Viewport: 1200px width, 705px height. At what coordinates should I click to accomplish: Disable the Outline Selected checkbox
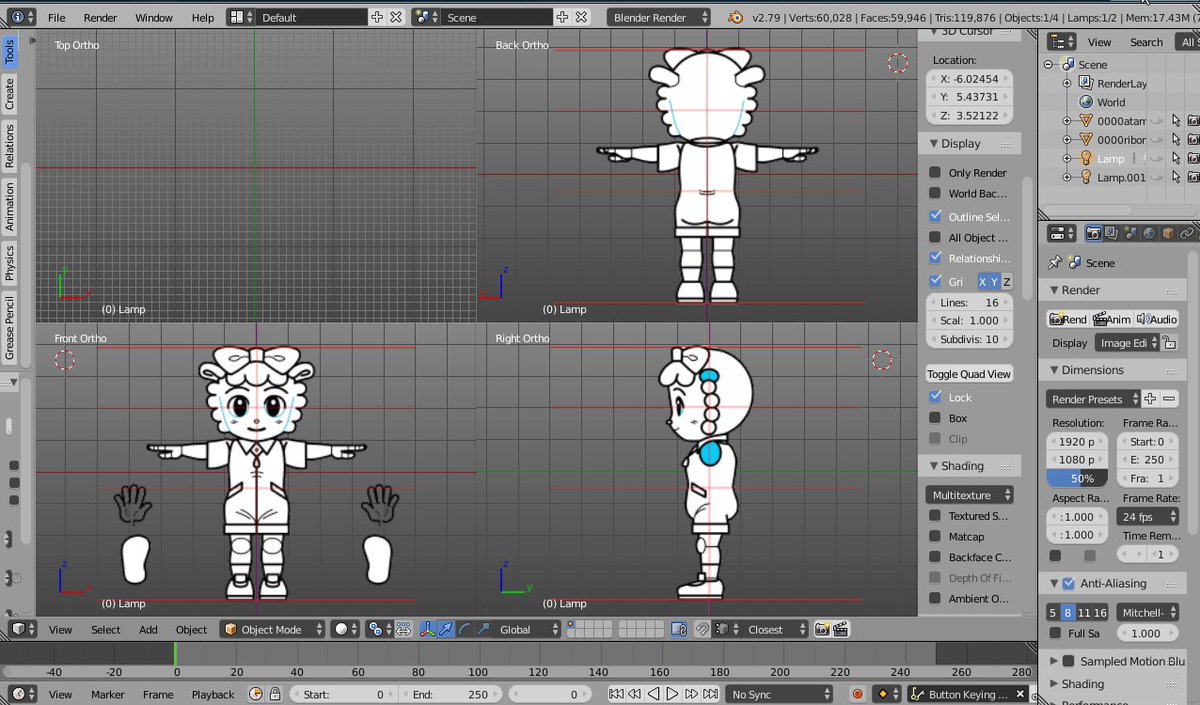[935, 216]
